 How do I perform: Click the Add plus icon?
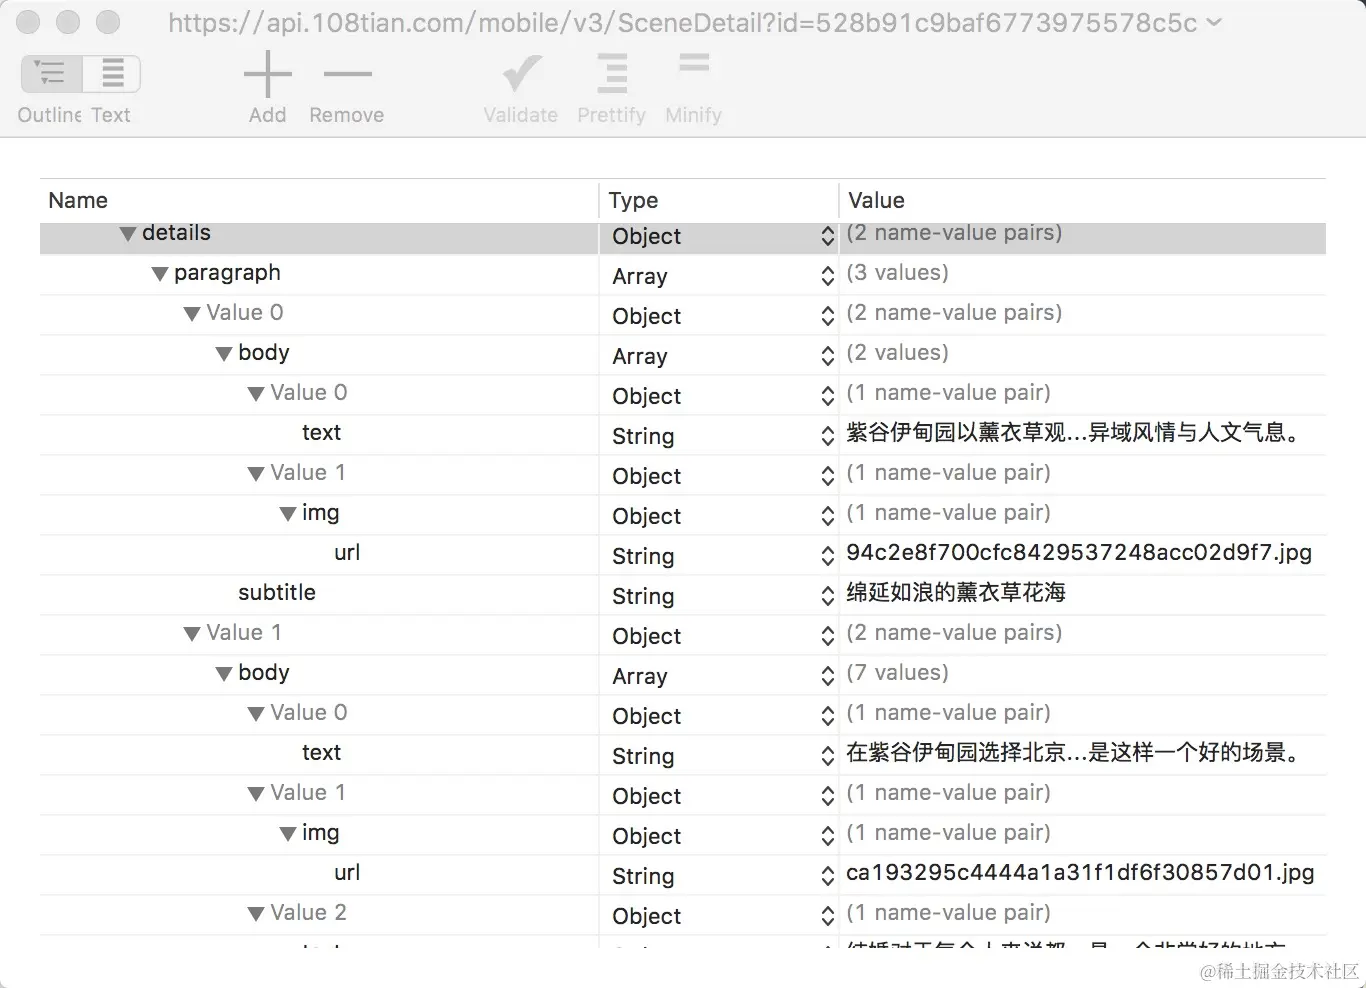coord(267,73)
